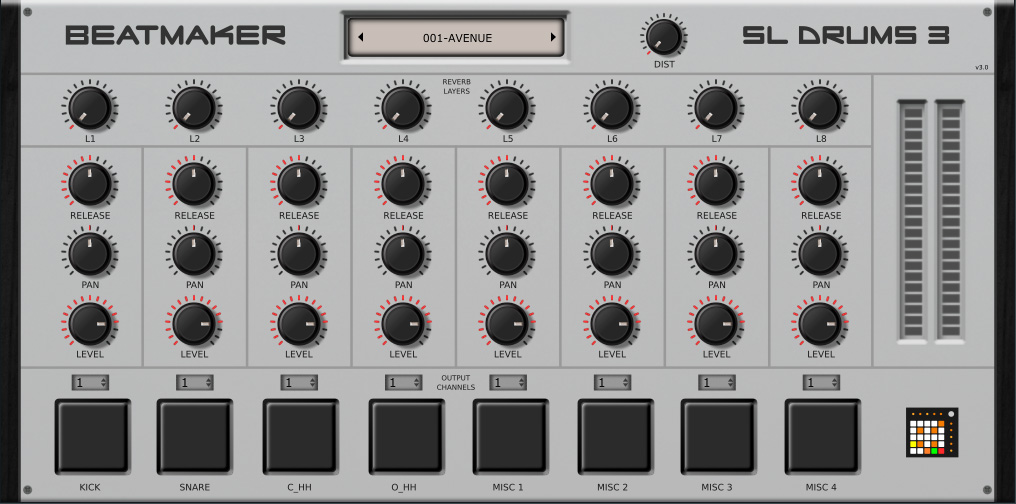
Task: Click the SL DRUMS 3 title
Action: (846, 36)
